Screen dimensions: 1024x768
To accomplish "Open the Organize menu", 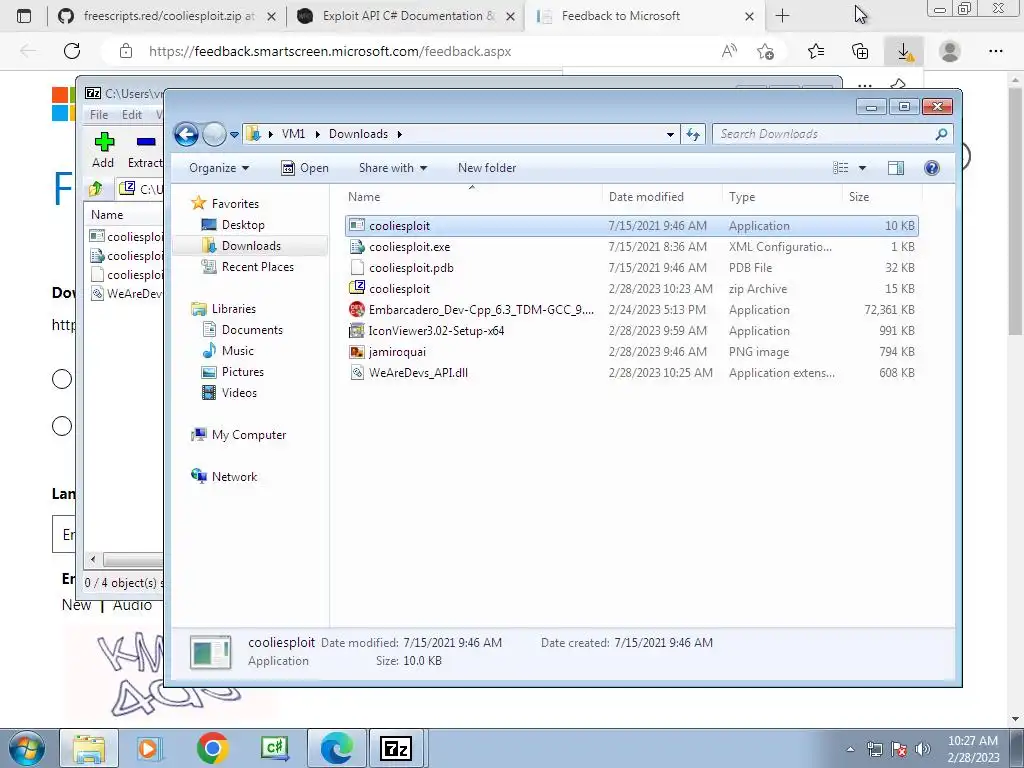I will tap(219, 168).
